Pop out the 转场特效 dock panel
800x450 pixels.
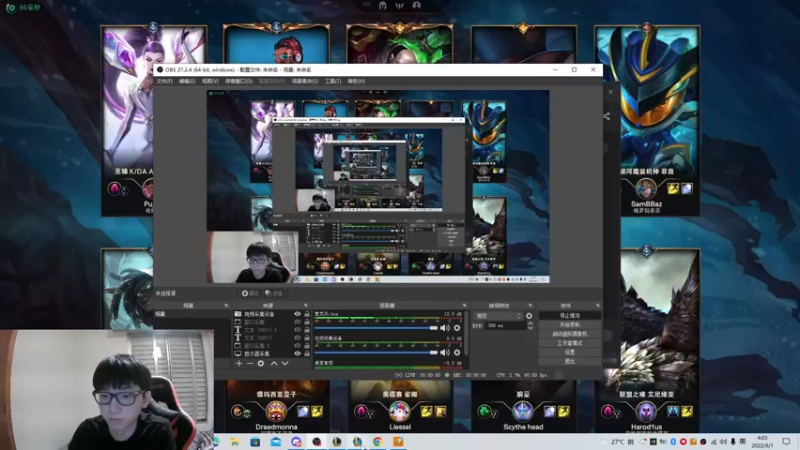pos(530,305)
